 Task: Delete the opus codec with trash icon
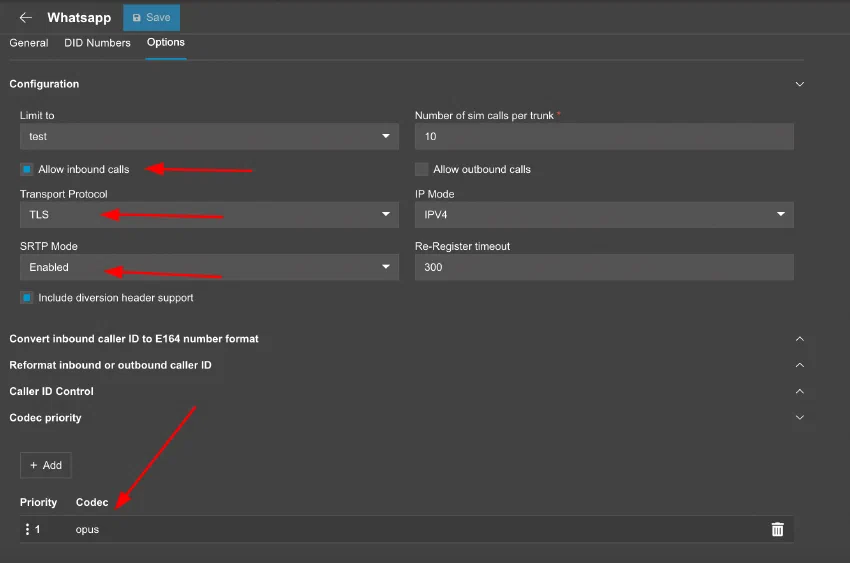pyautogui.click(x=777, y=529)
